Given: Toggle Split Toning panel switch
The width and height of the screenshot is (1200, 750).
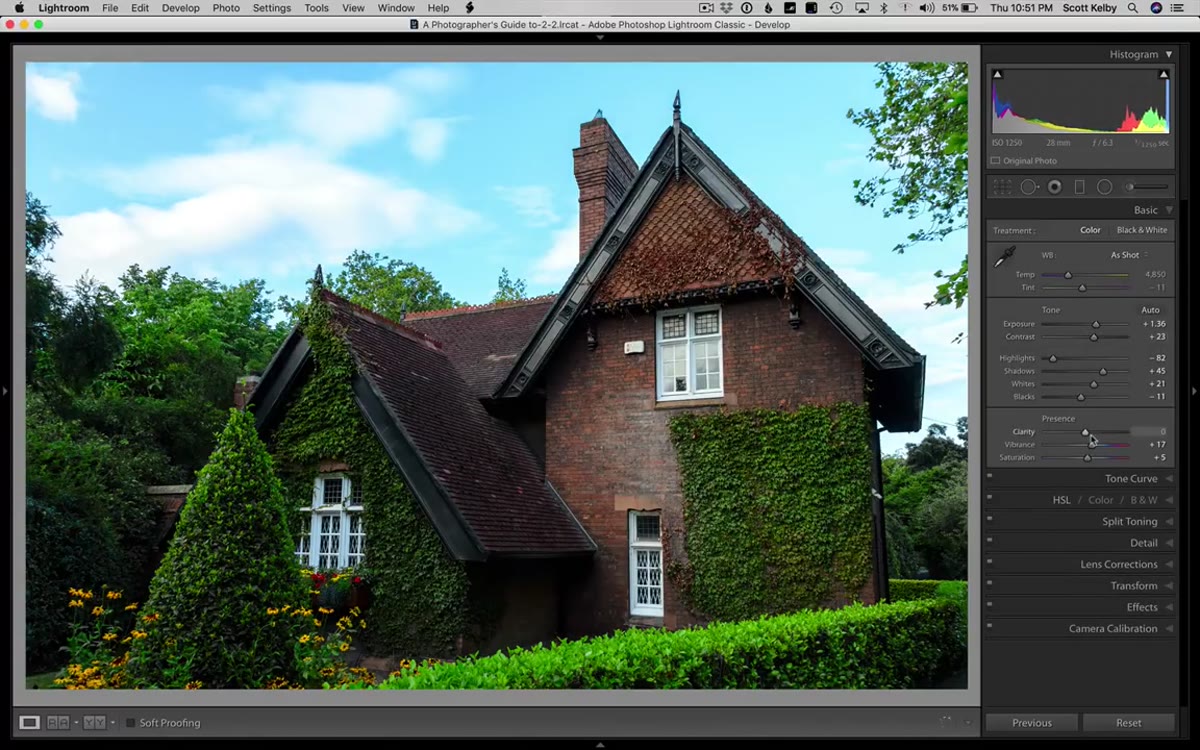Looking at the screenshot, I should 989,520.
